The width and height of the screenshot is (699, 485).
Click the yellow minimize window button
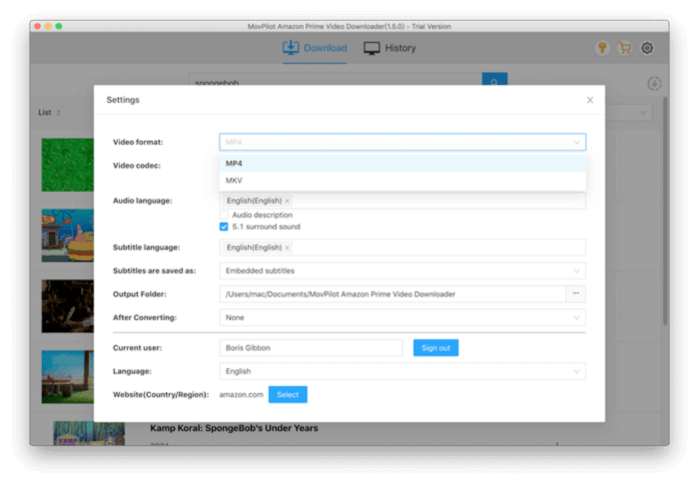point(48,26)
